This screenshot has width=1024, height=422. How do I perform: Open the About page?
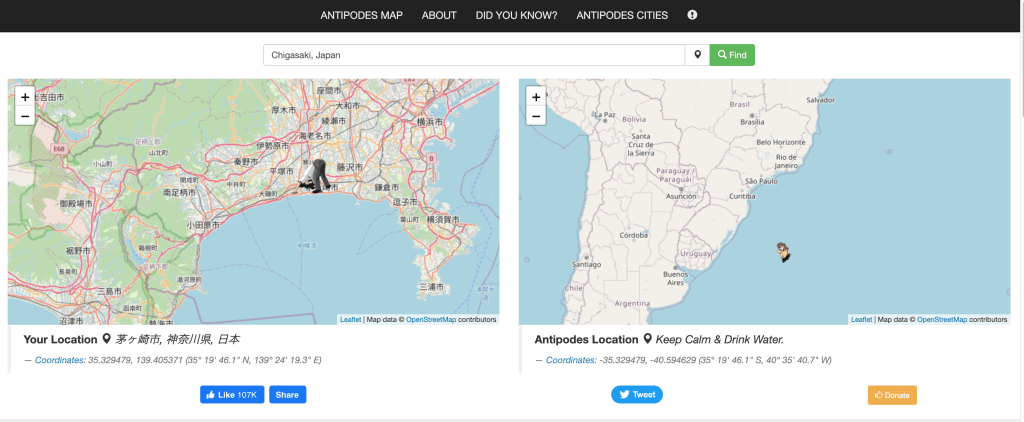point(439,15)
